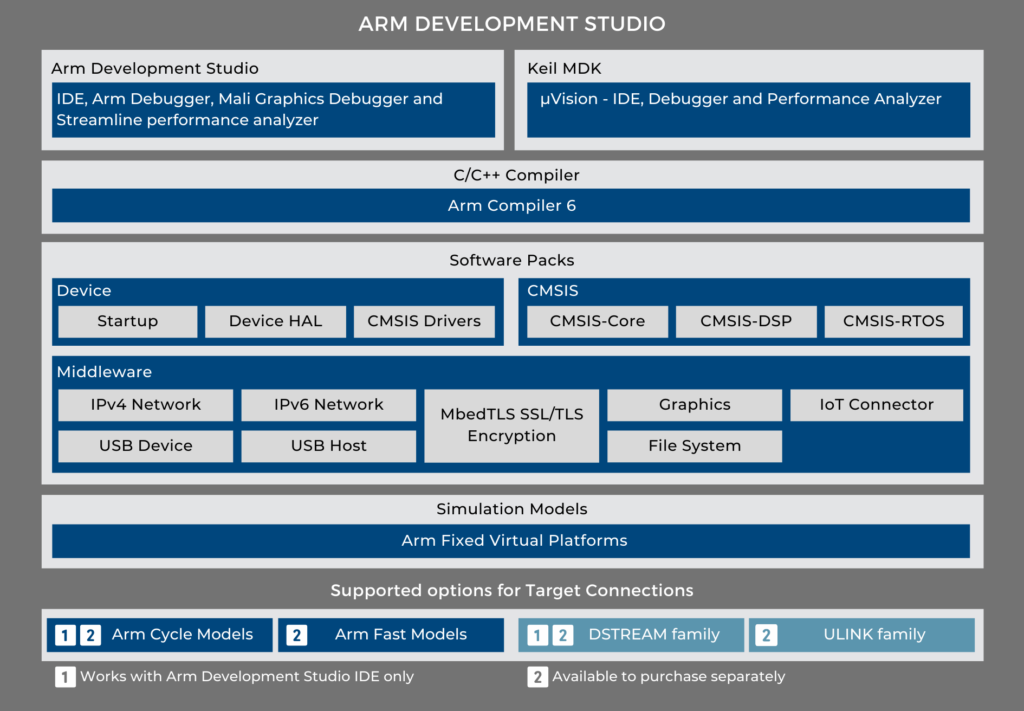Select the USB Host block
Image resolution: width=1024 pixels, height=711 pixels.
click(x=328, y=446)
